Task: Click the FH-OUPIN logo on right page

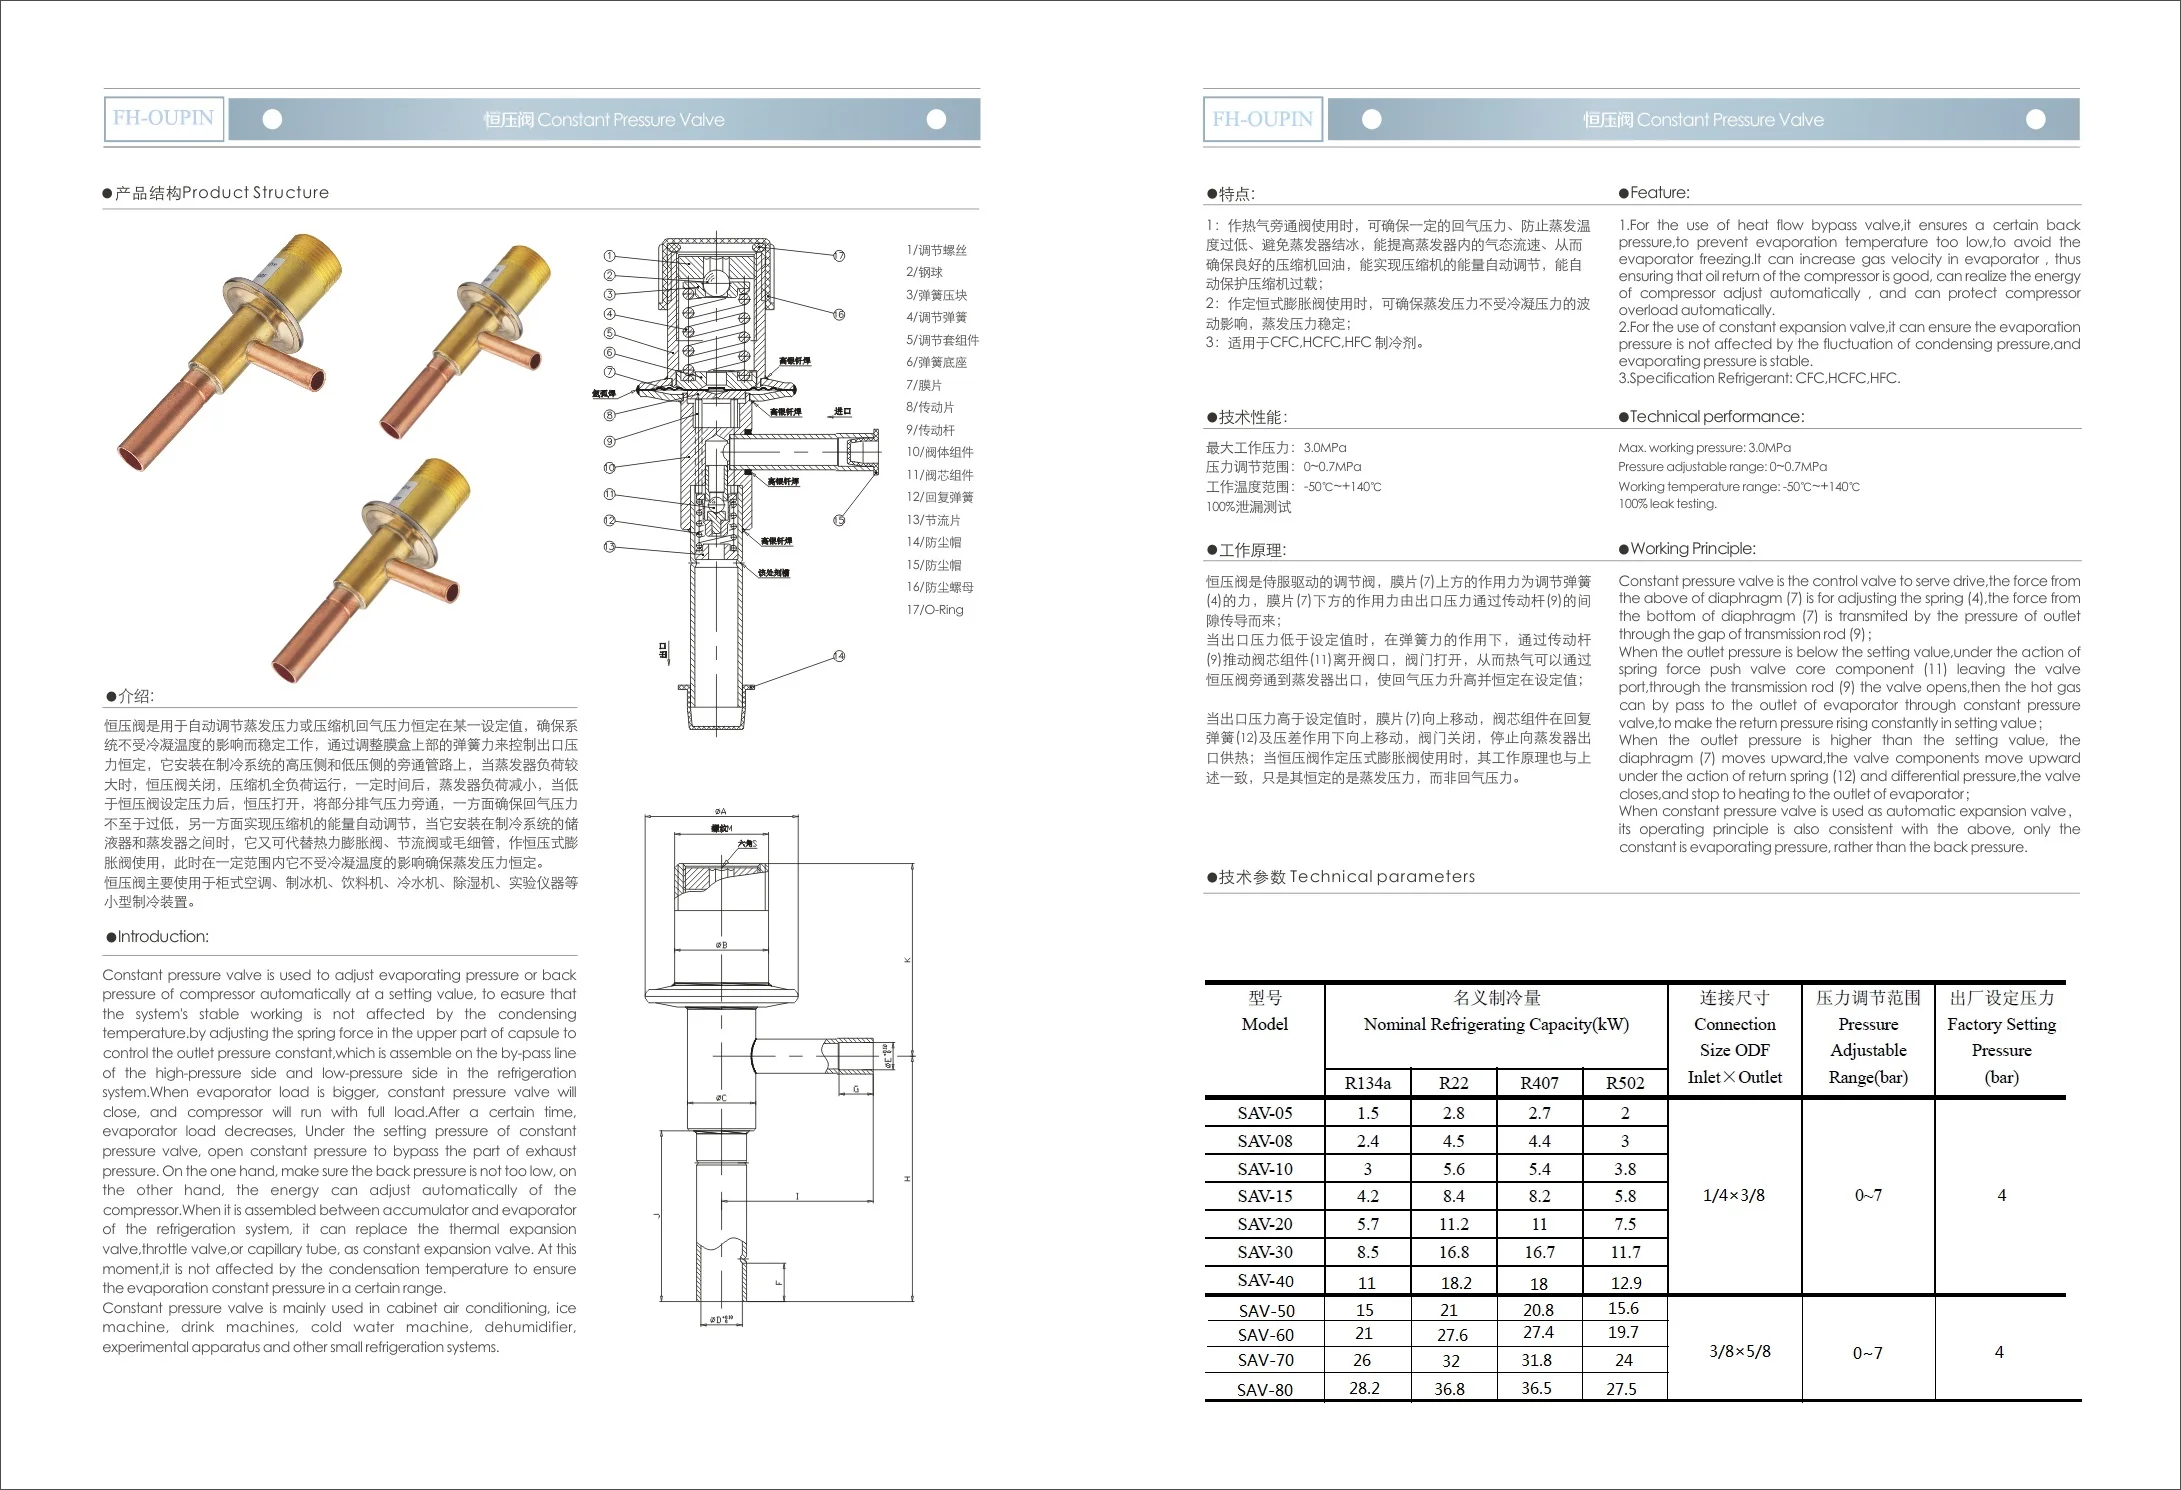Action: coord(1262,120)
